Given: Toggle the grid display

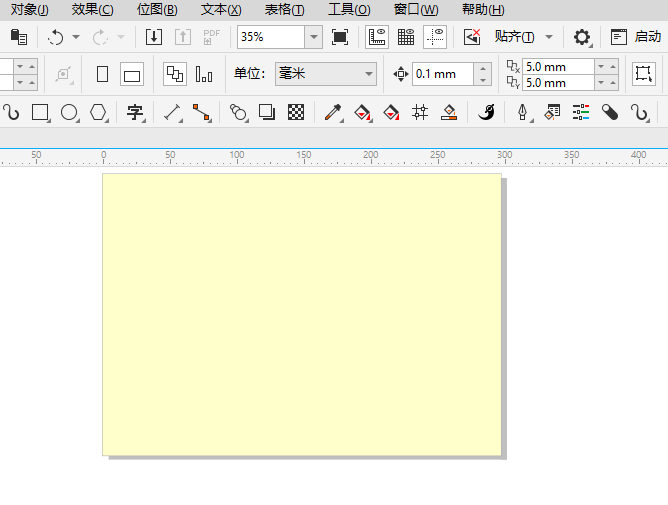Looking at the screenshot, I should pyautogui.click(x=406, y=37).
